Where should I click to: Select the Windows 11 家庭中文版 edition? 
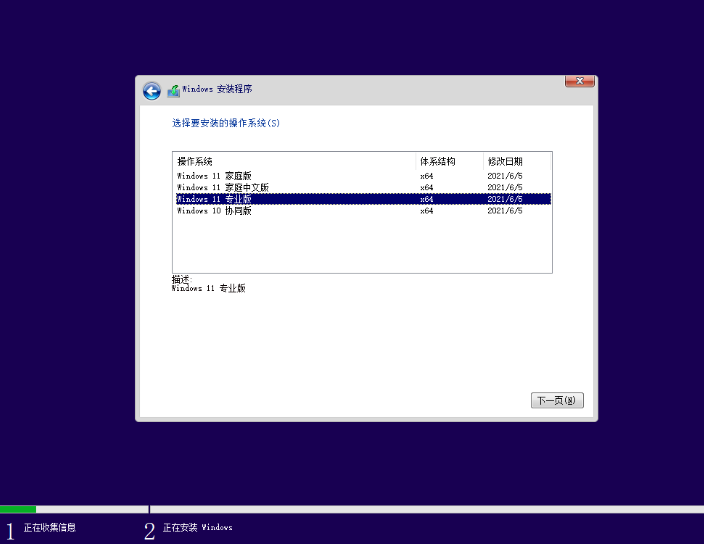(222, 187)
